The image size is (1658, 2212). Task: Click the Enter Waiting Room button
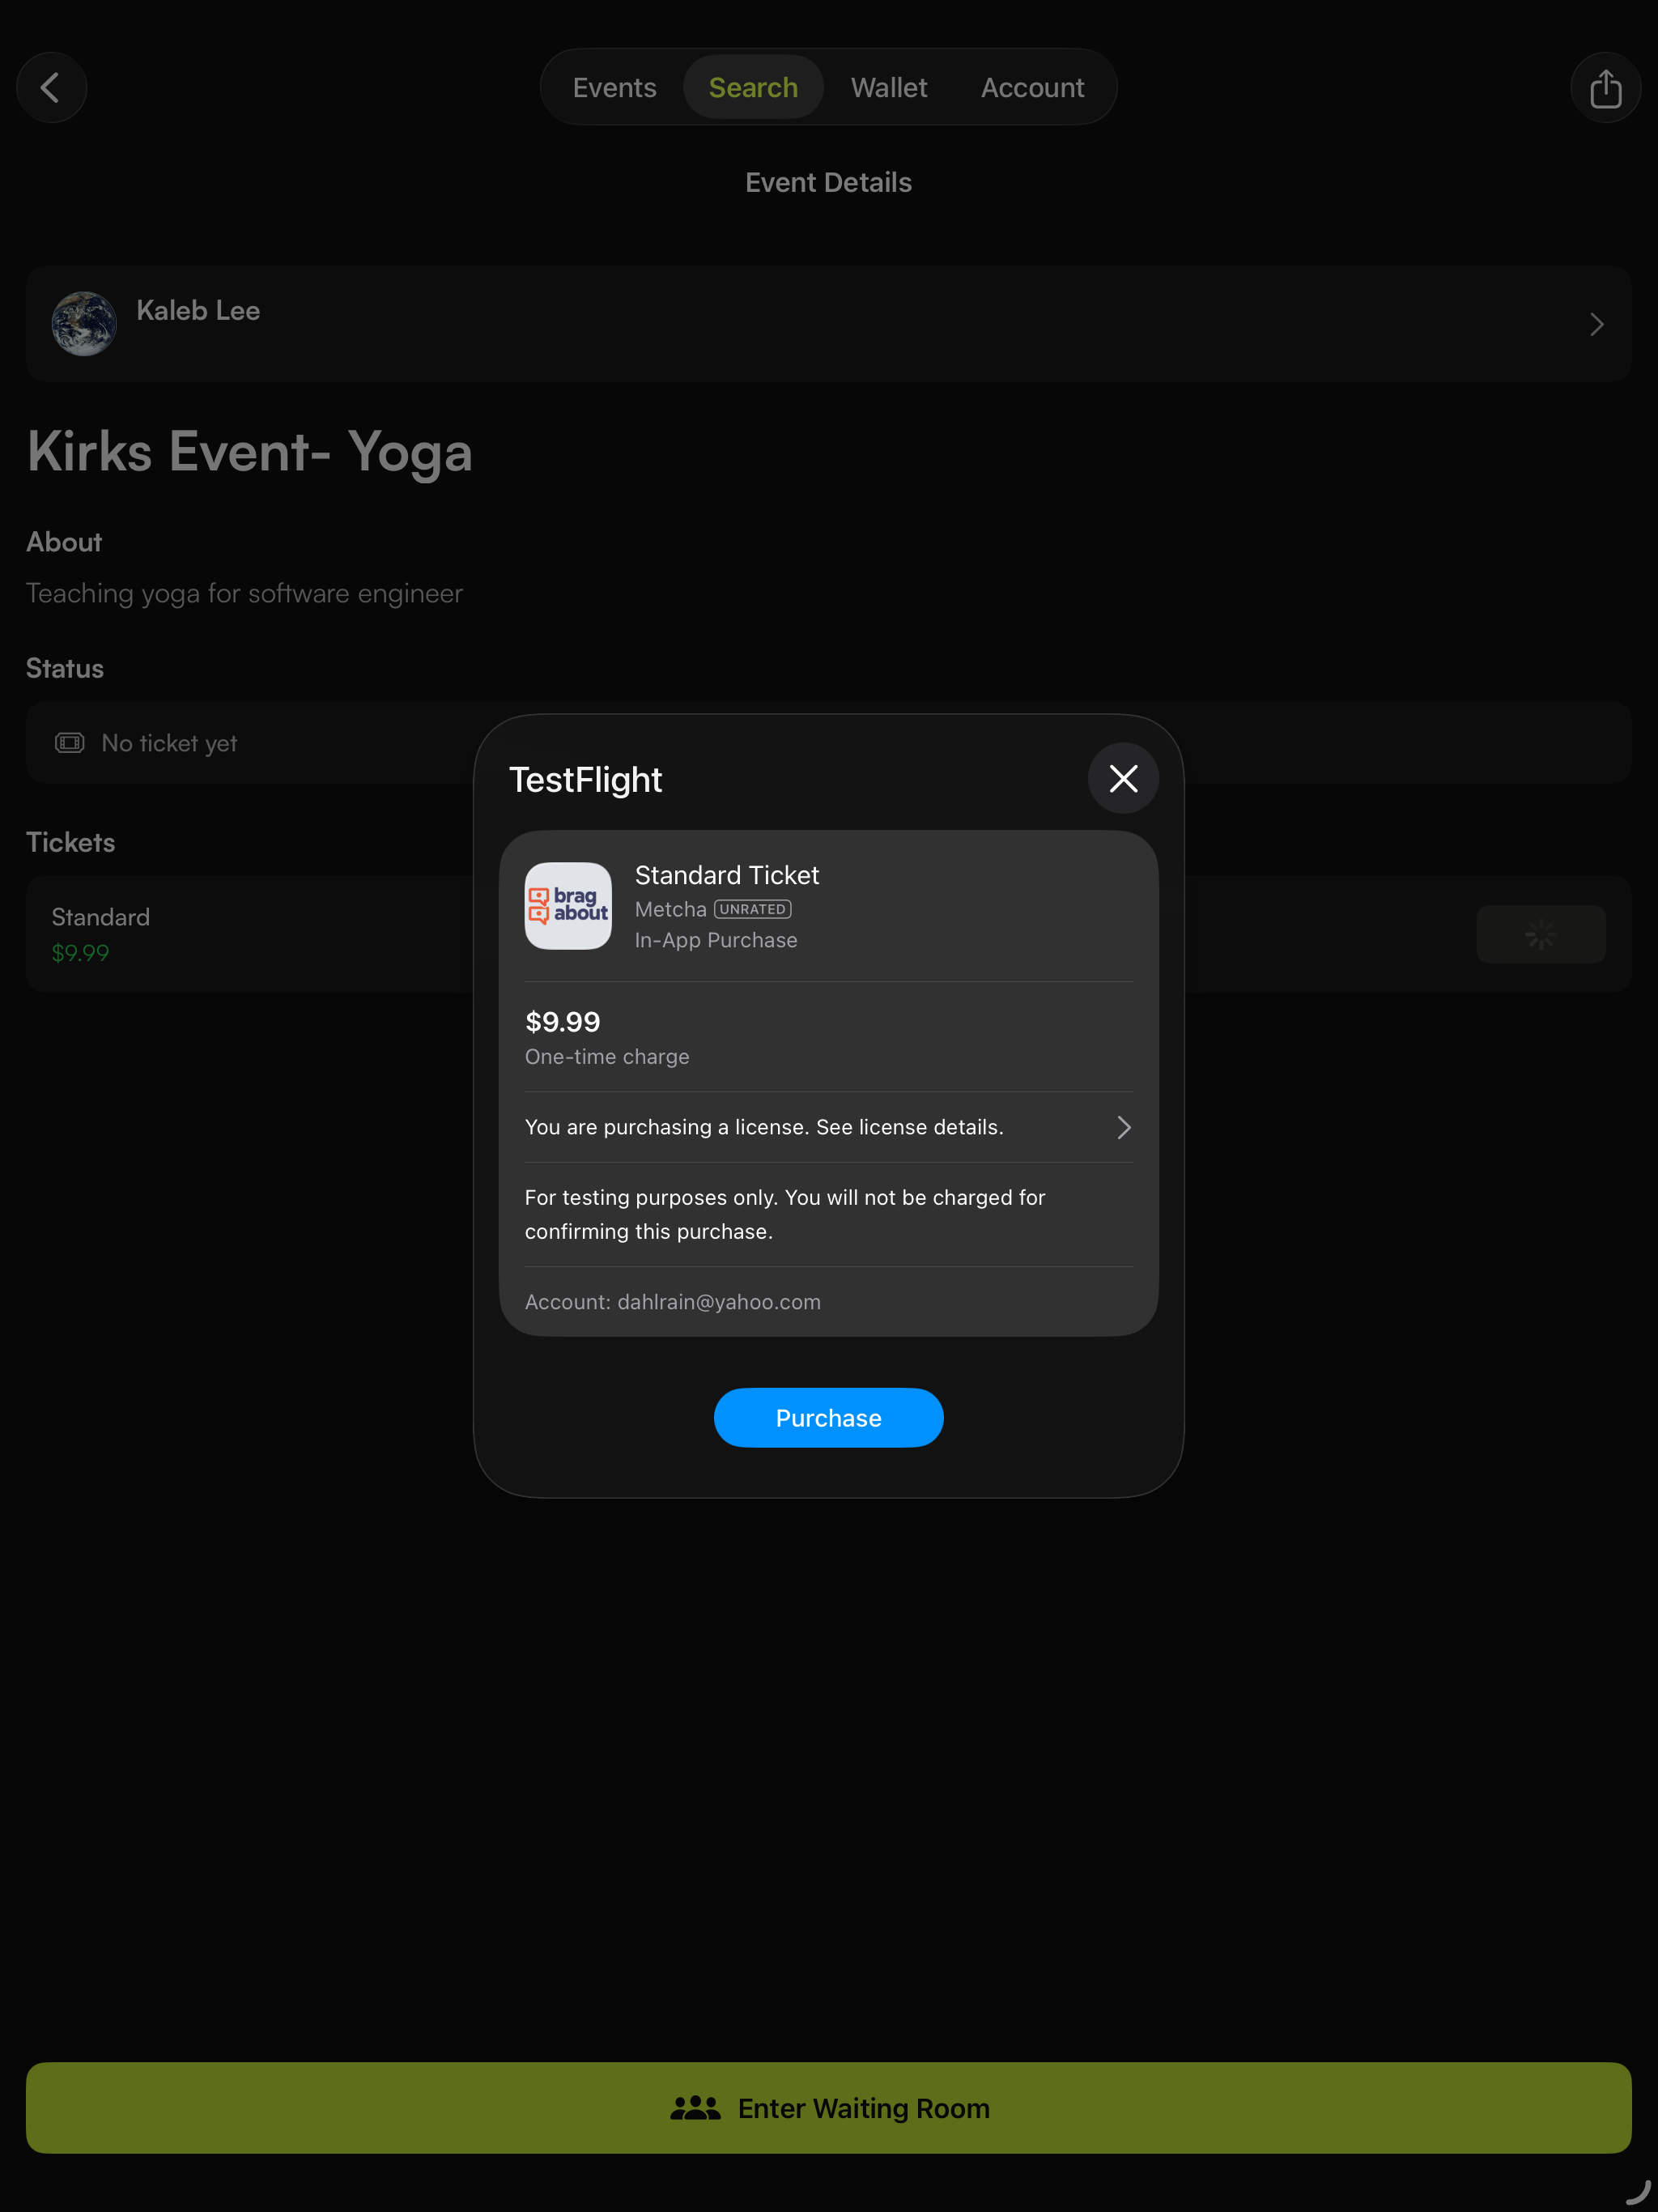[x=829, y=2107]
